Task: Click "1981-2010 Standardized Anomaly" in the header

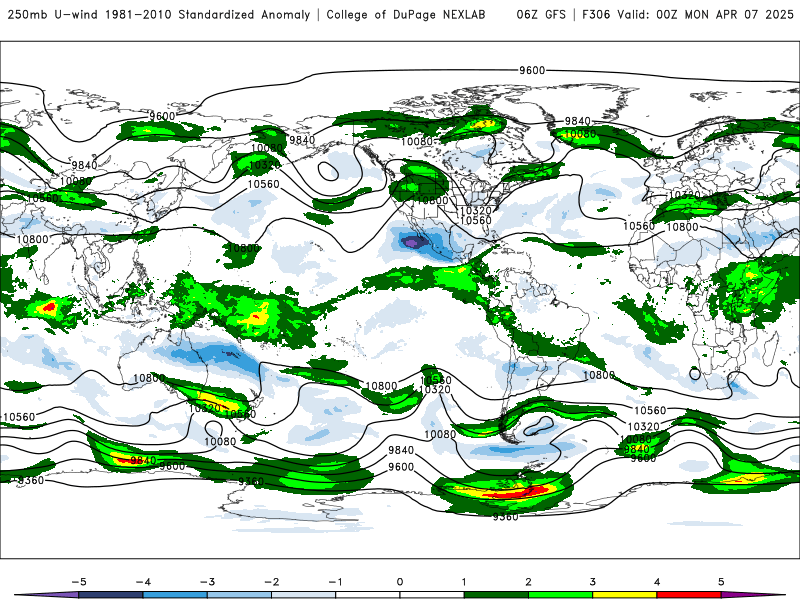Action: (208, 14)
